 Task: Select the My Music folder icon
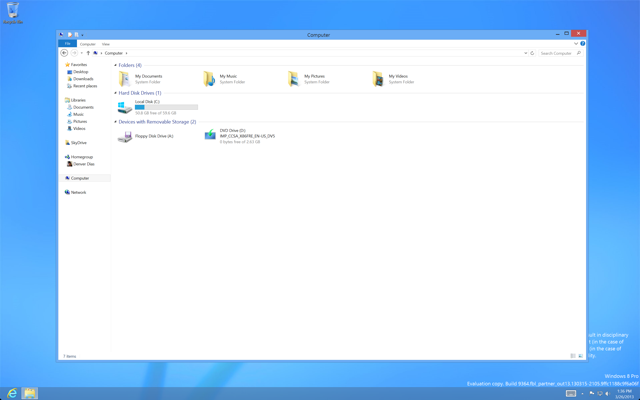coord(209,79)
